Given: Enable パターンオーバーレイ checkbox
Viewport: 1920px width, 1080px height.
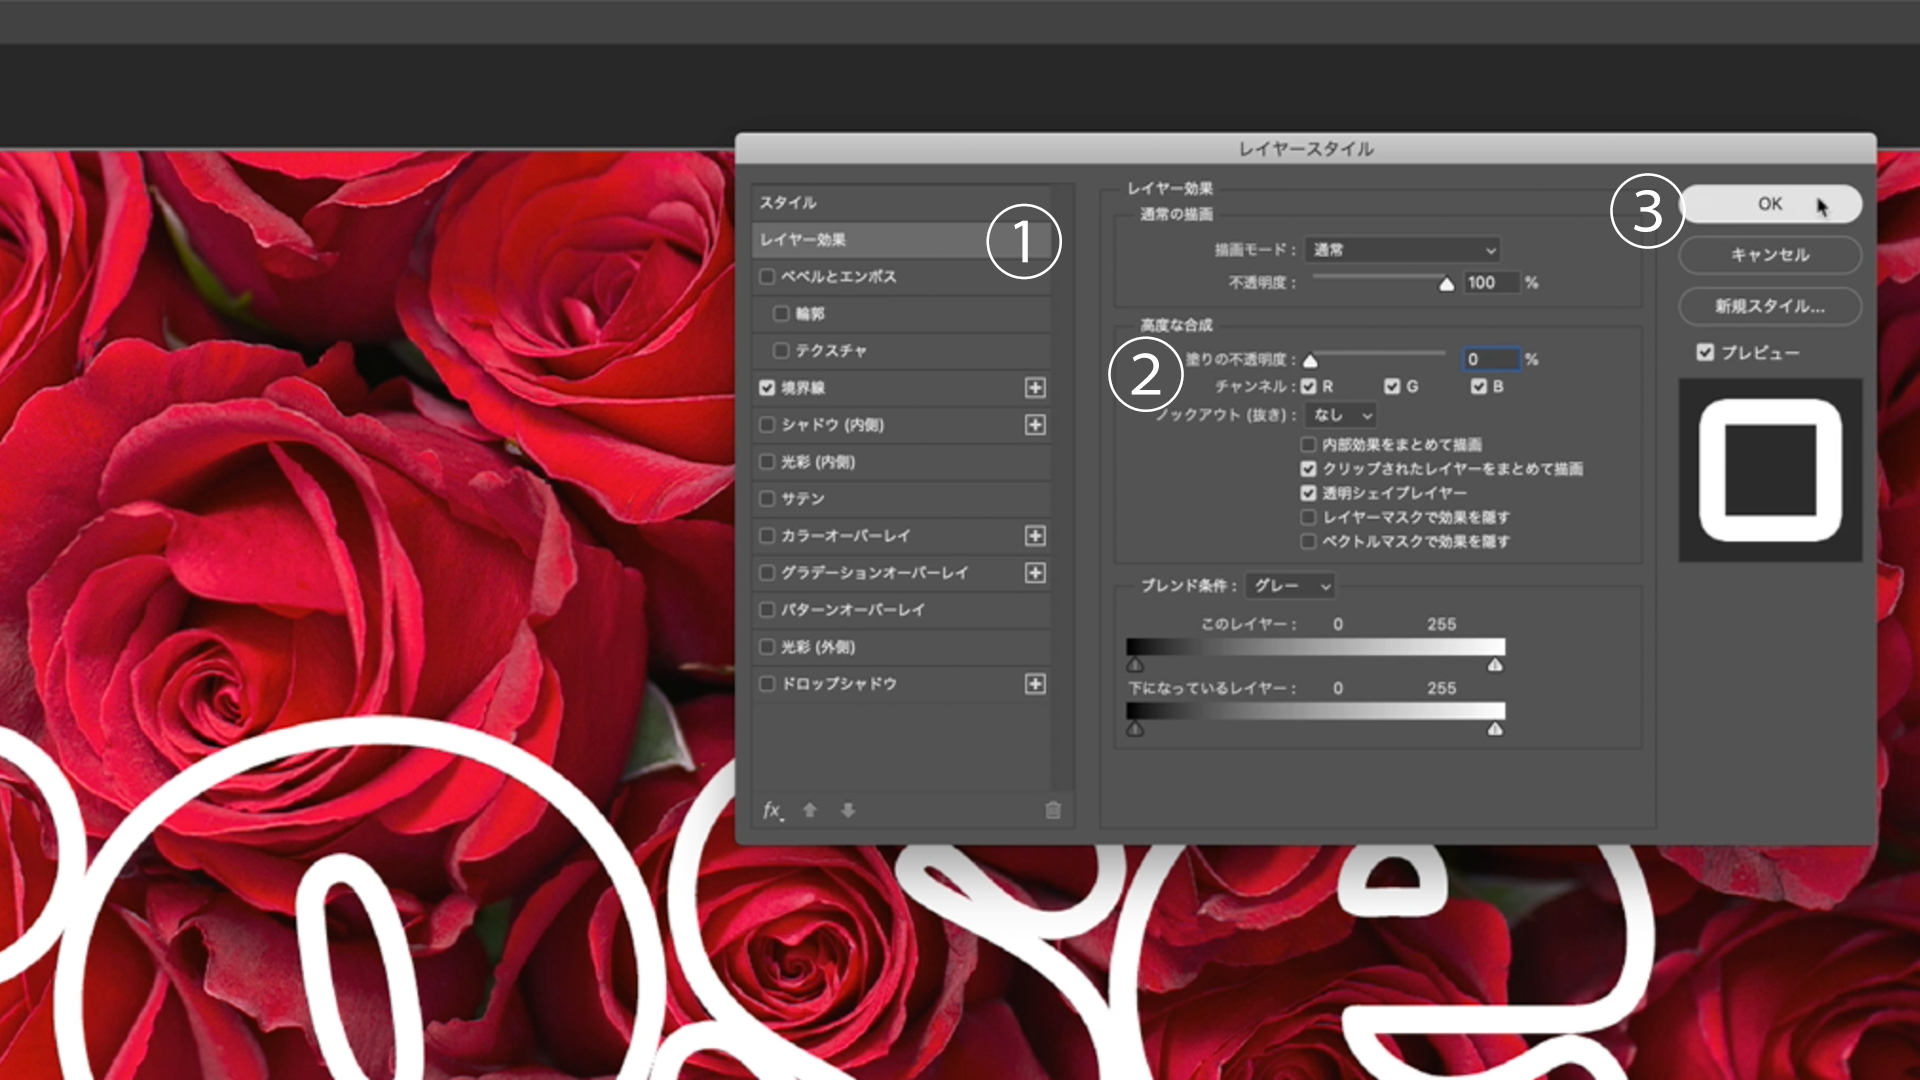Looking at the screenshot, I should click(767, 610).
